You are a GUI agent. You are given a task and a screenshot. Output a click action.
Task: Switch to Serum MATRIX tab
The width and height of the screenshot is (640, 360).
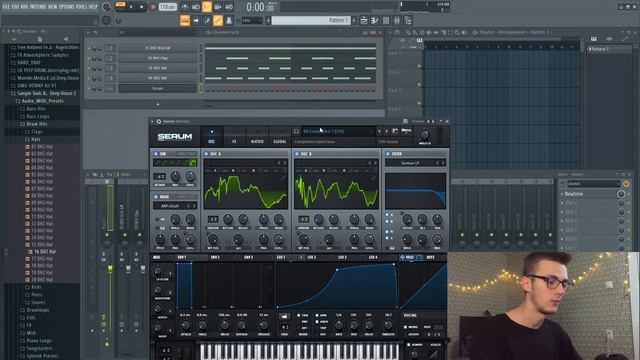click(257, 137)
